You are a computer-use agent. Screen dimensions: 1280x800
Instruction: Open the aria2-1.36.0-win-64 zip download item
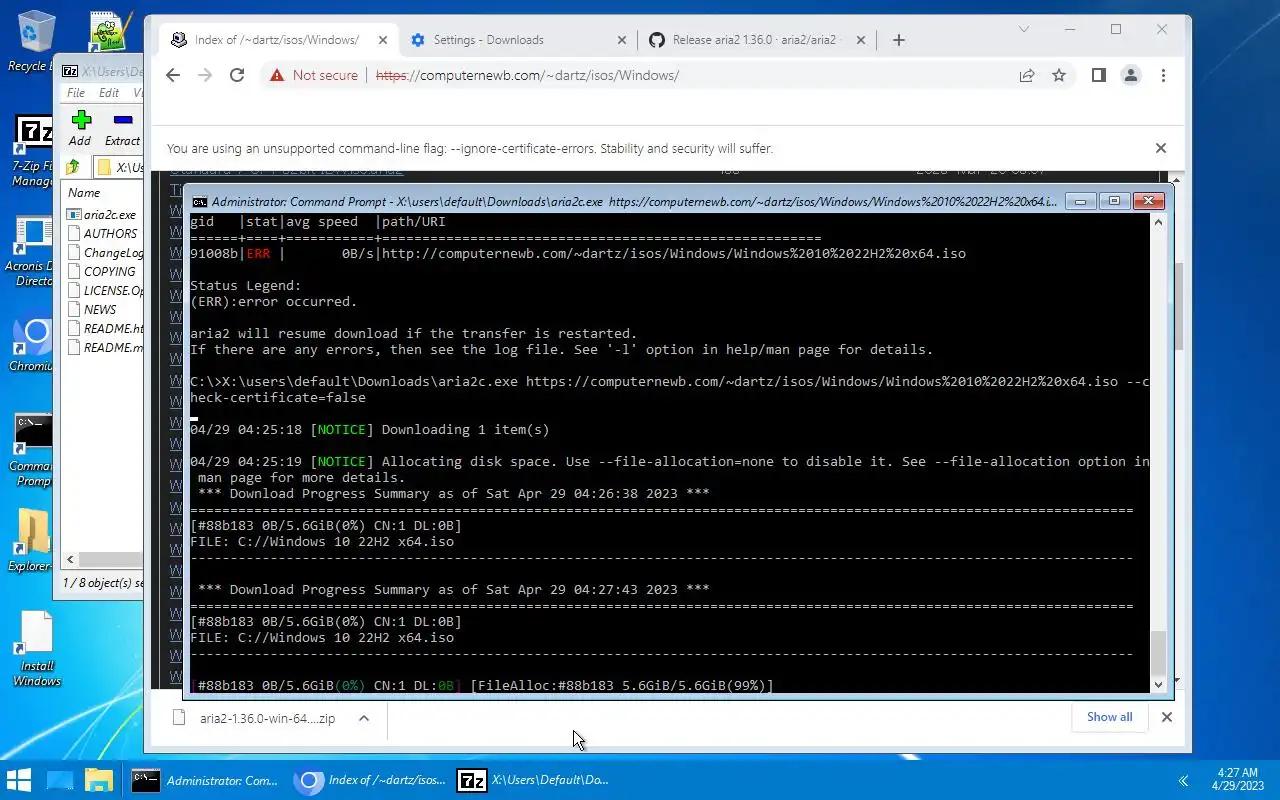pos(255,718)
